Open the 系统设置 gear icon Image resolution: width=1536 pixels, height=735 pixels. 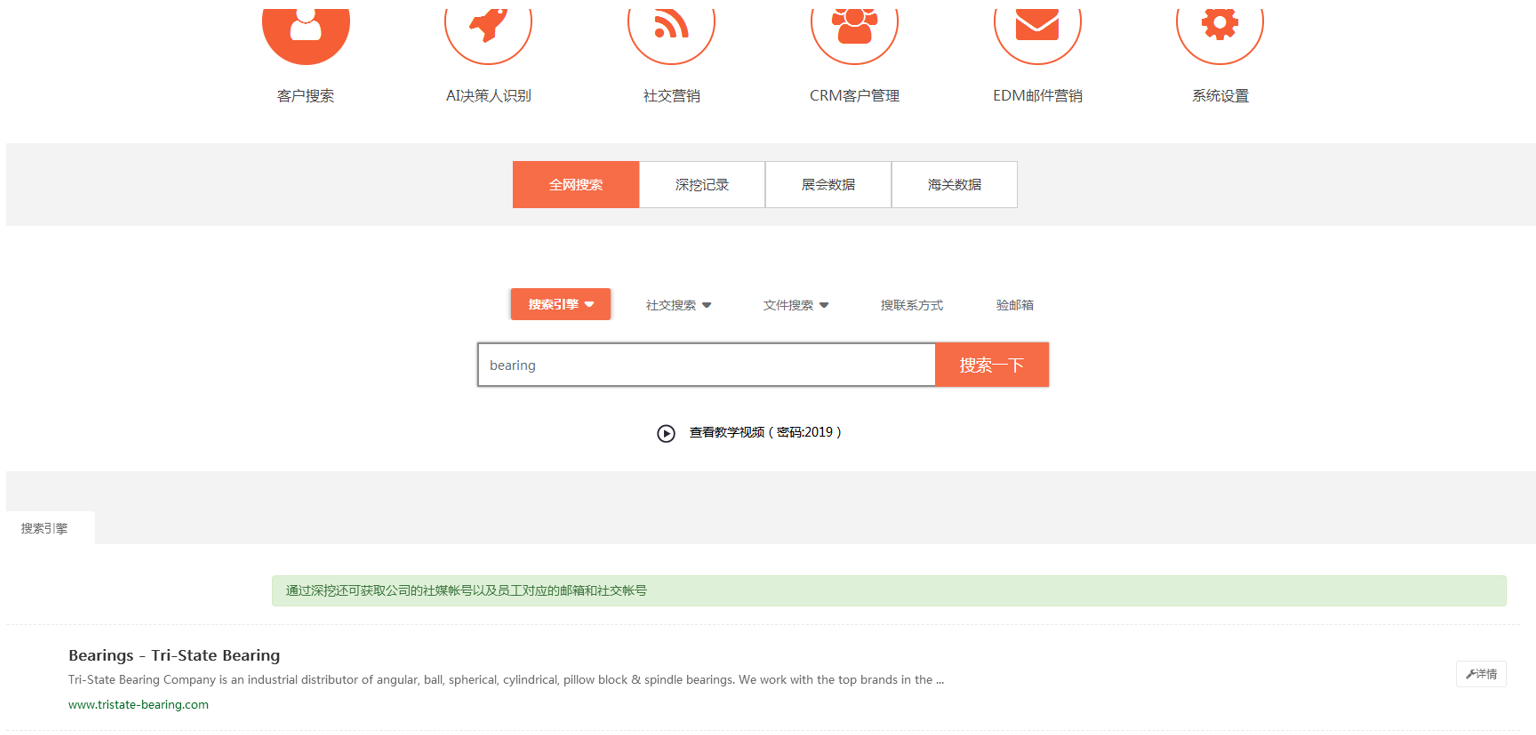(1220, 27)
